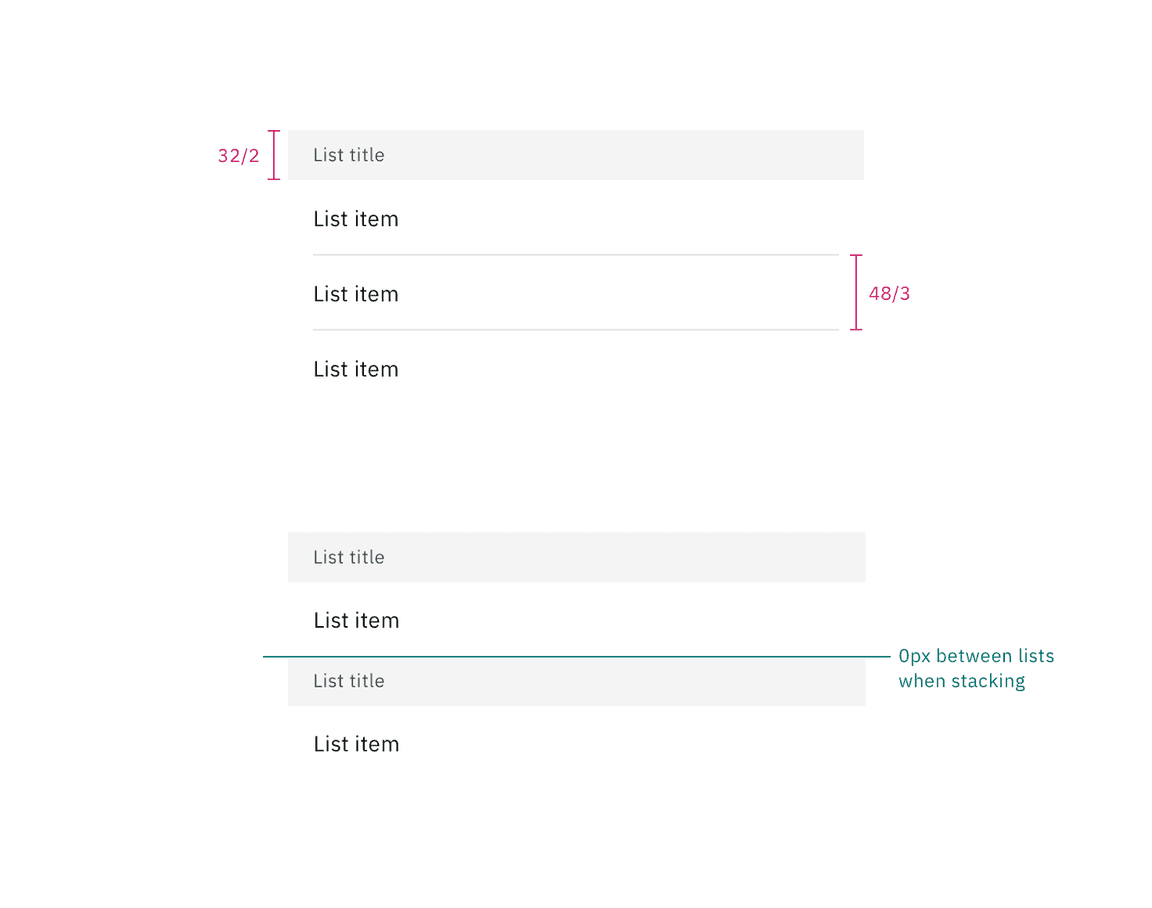1152x908 pixels.
Task: Click the "when stacking" annotation text
Action: pyautogui.click(x=961, y=681)
